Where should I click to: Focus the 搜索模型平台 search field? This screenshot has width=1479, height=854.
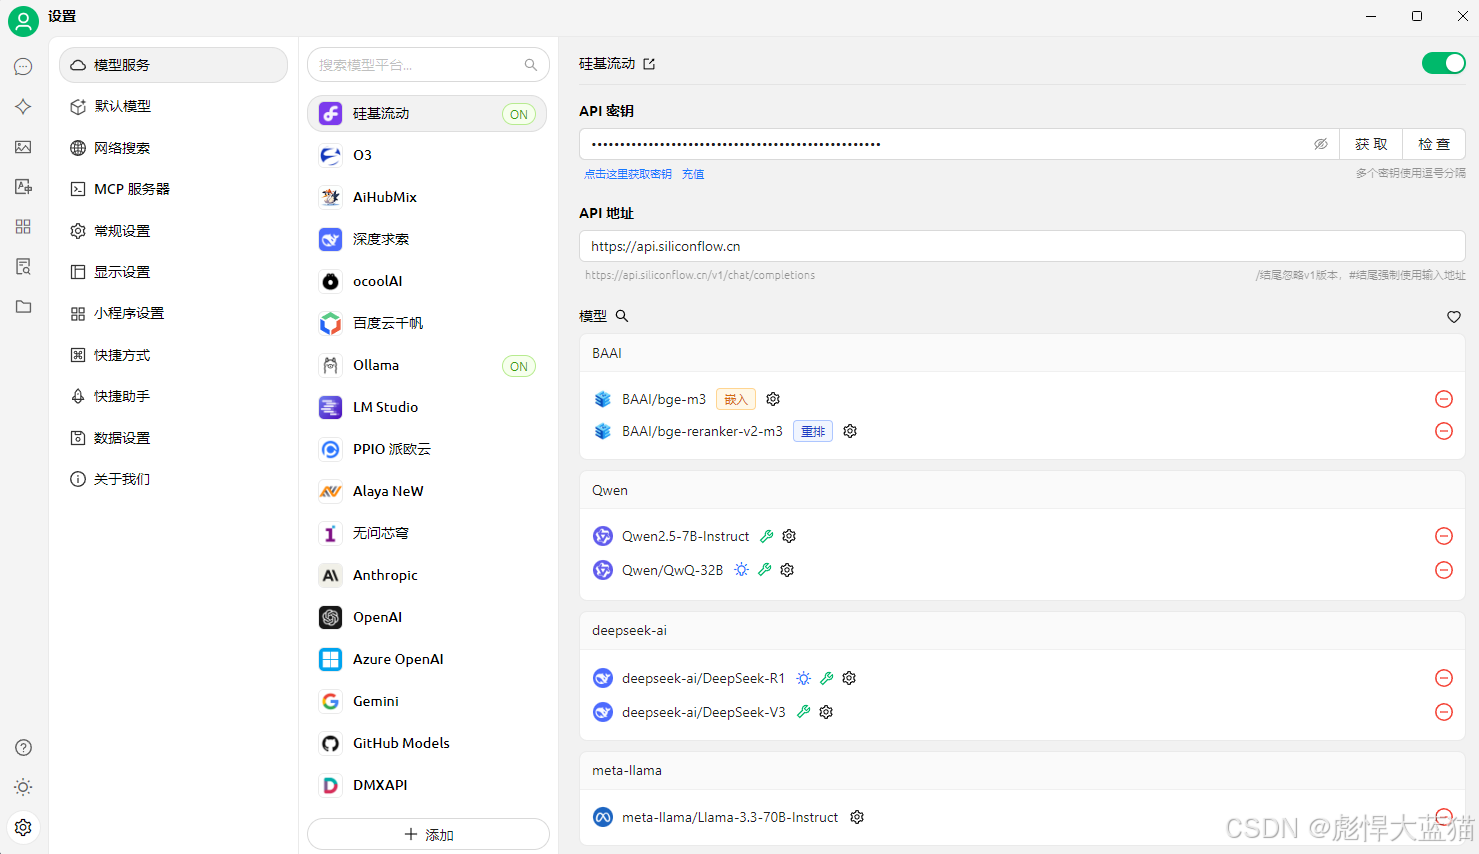click(428, 65)
